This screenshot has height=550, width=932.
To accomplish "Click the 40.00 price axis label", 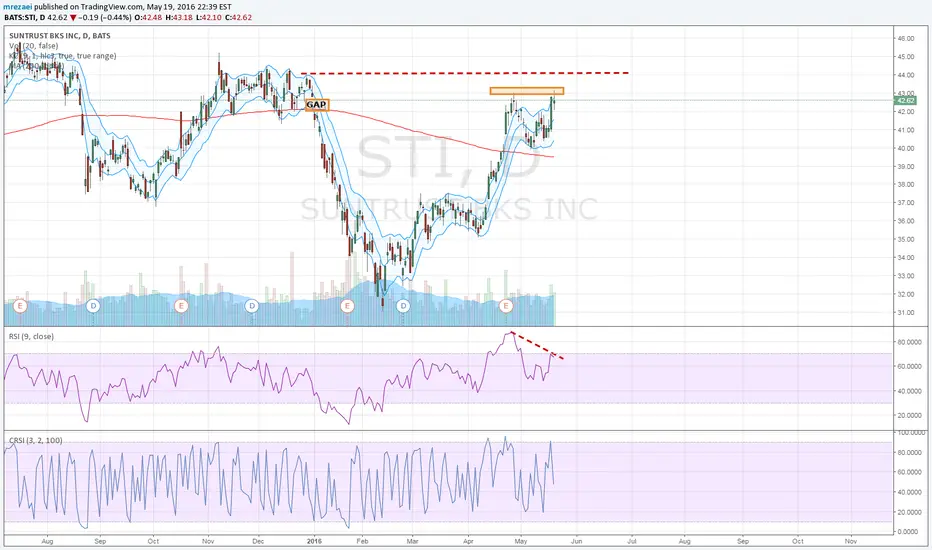I will [x=906, y=149].
